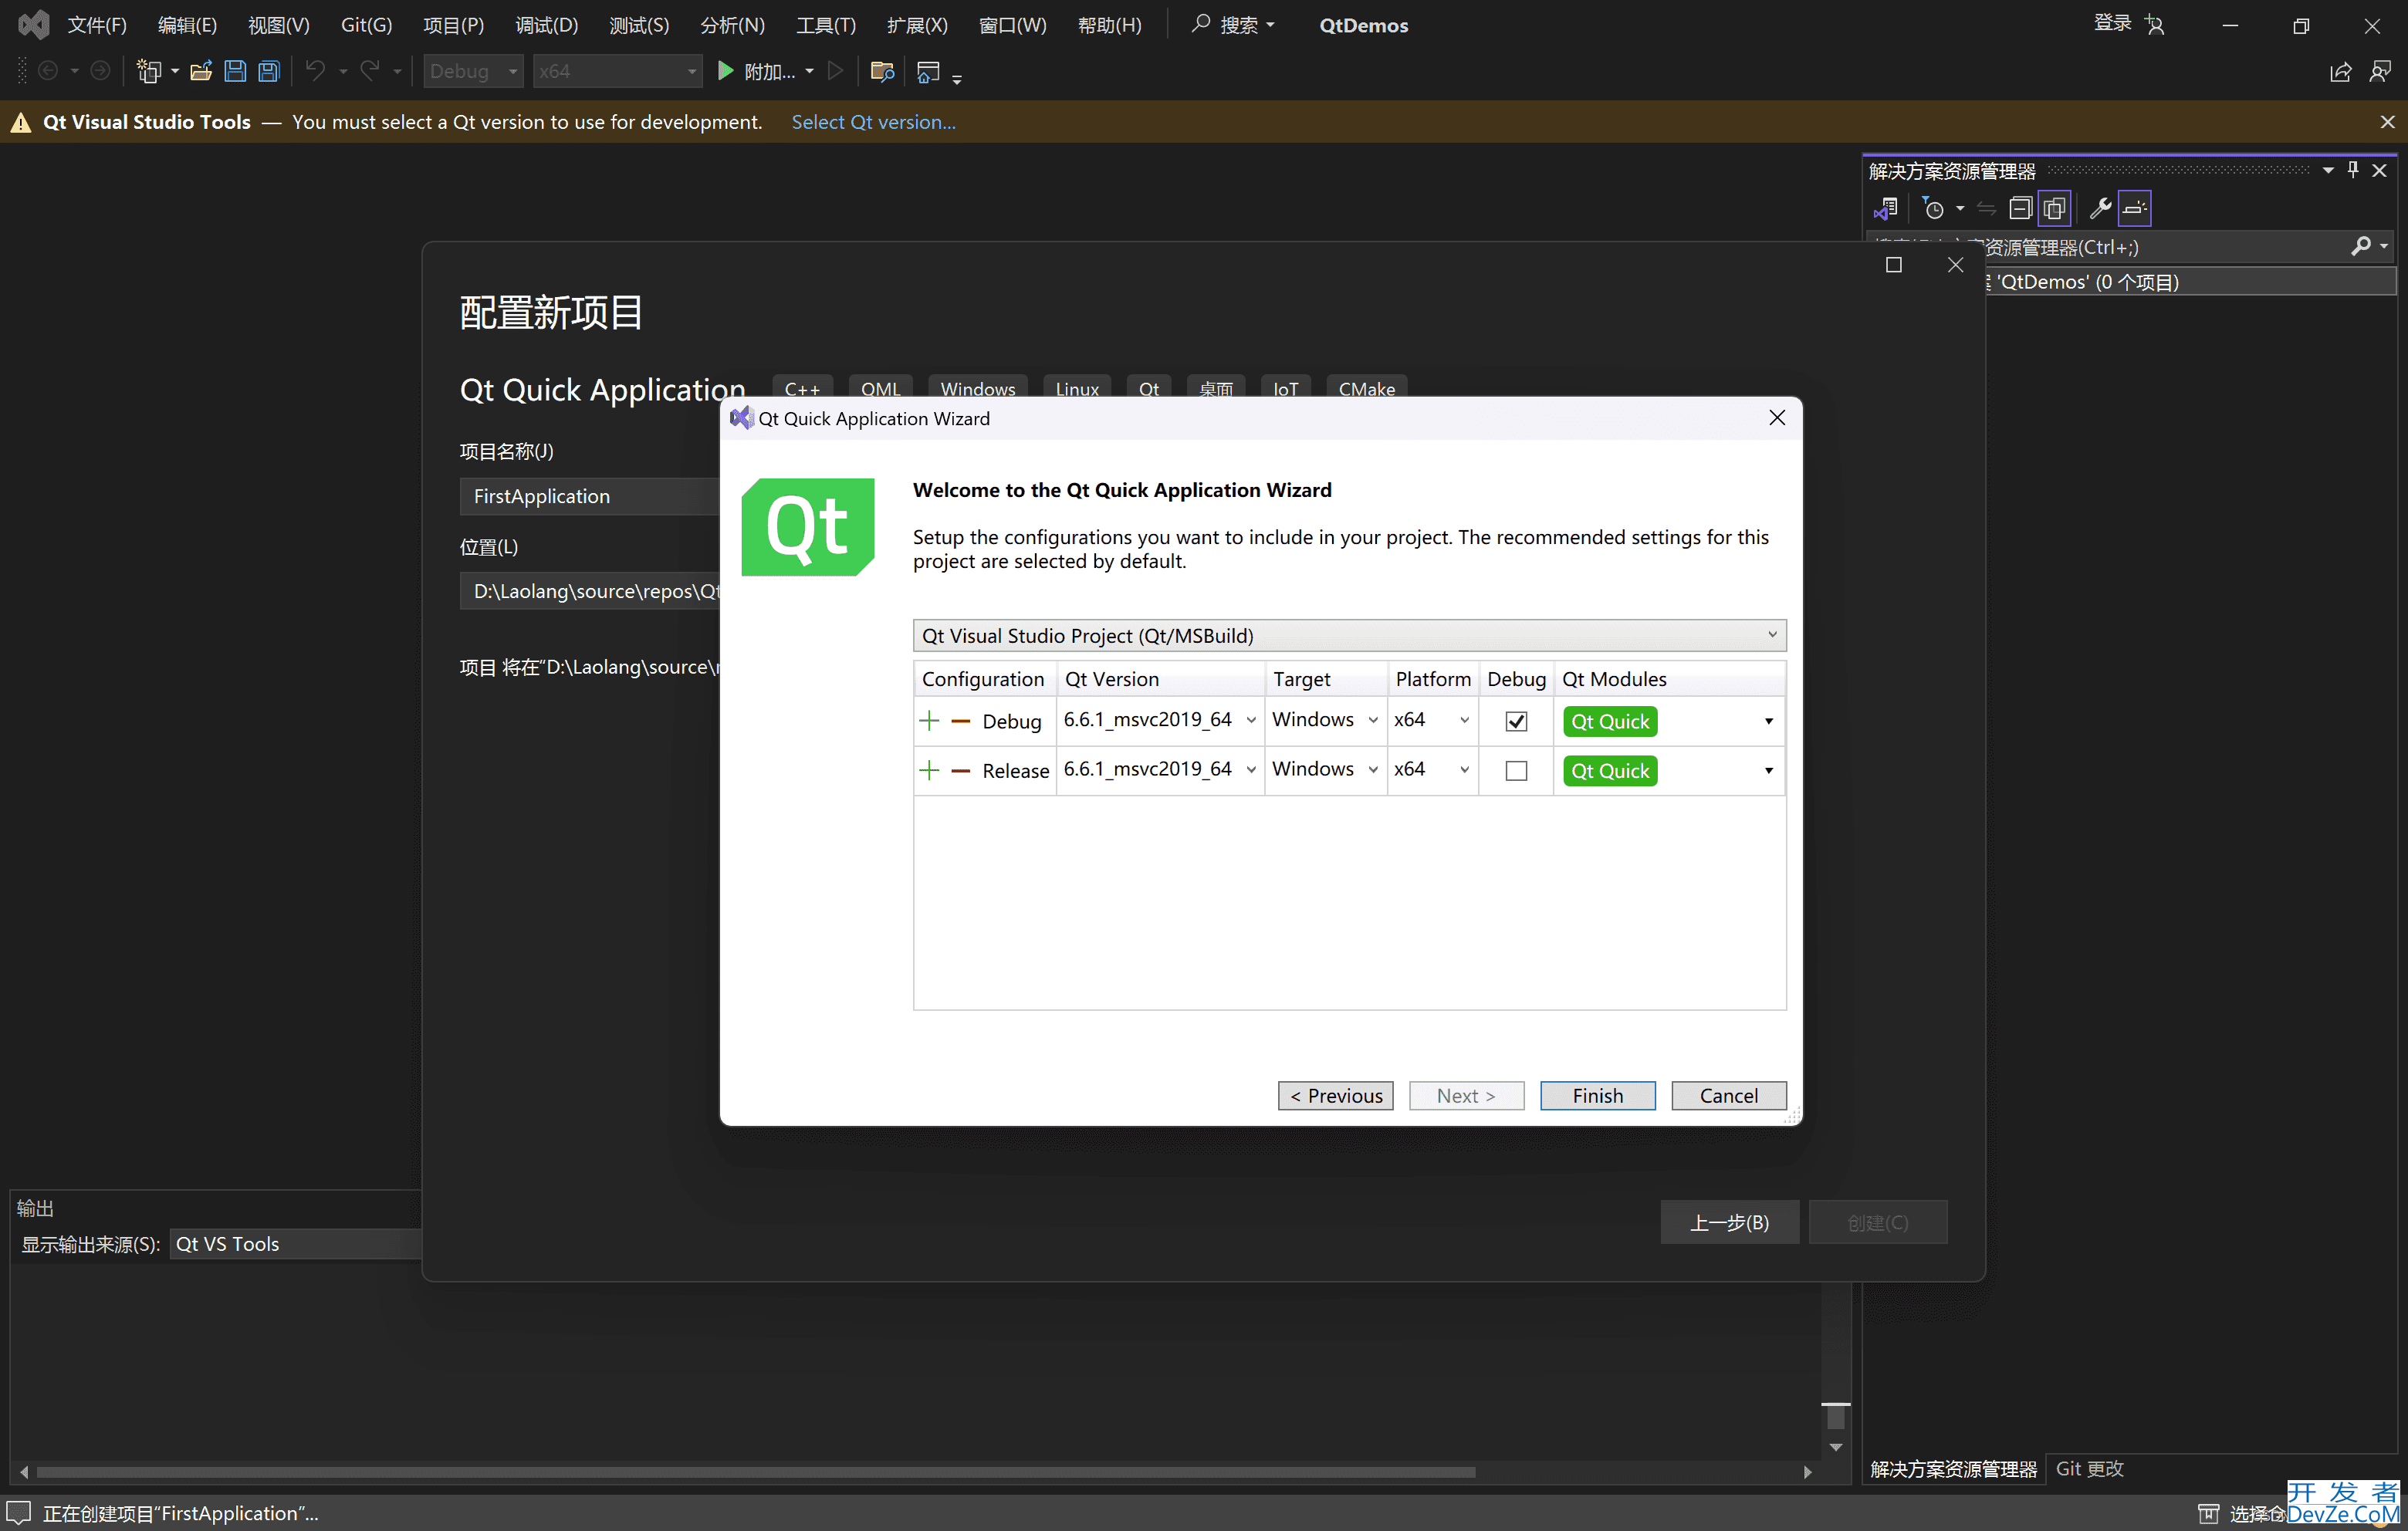Click the pending changes filter clock icon
2408x1531 pixels.
coord(1934,208)
